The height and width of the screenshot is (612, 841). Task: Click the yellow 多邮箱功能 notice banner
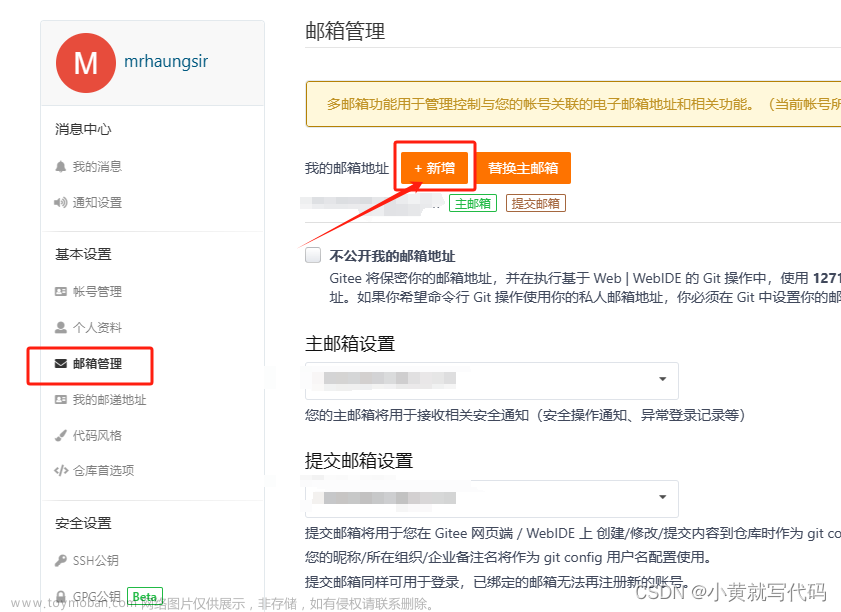coord(573,104)
